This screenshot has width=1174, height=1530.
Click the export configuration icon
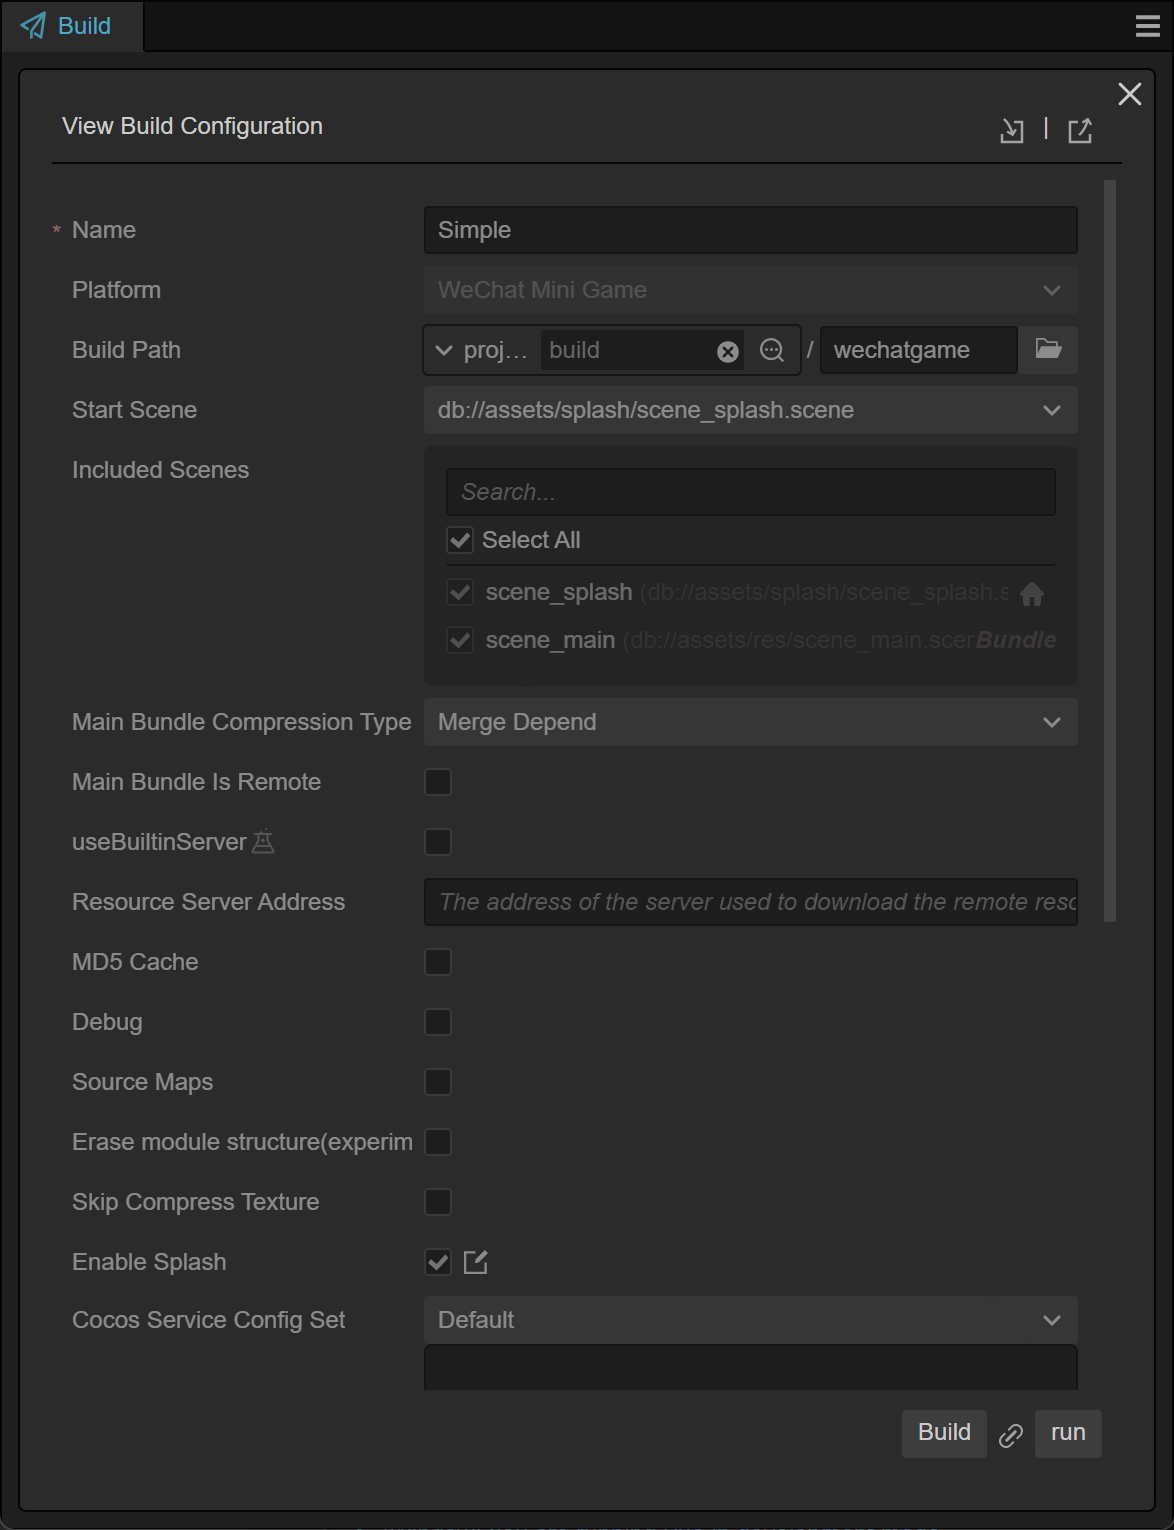pyautogui.click(x=1080, y=130)
